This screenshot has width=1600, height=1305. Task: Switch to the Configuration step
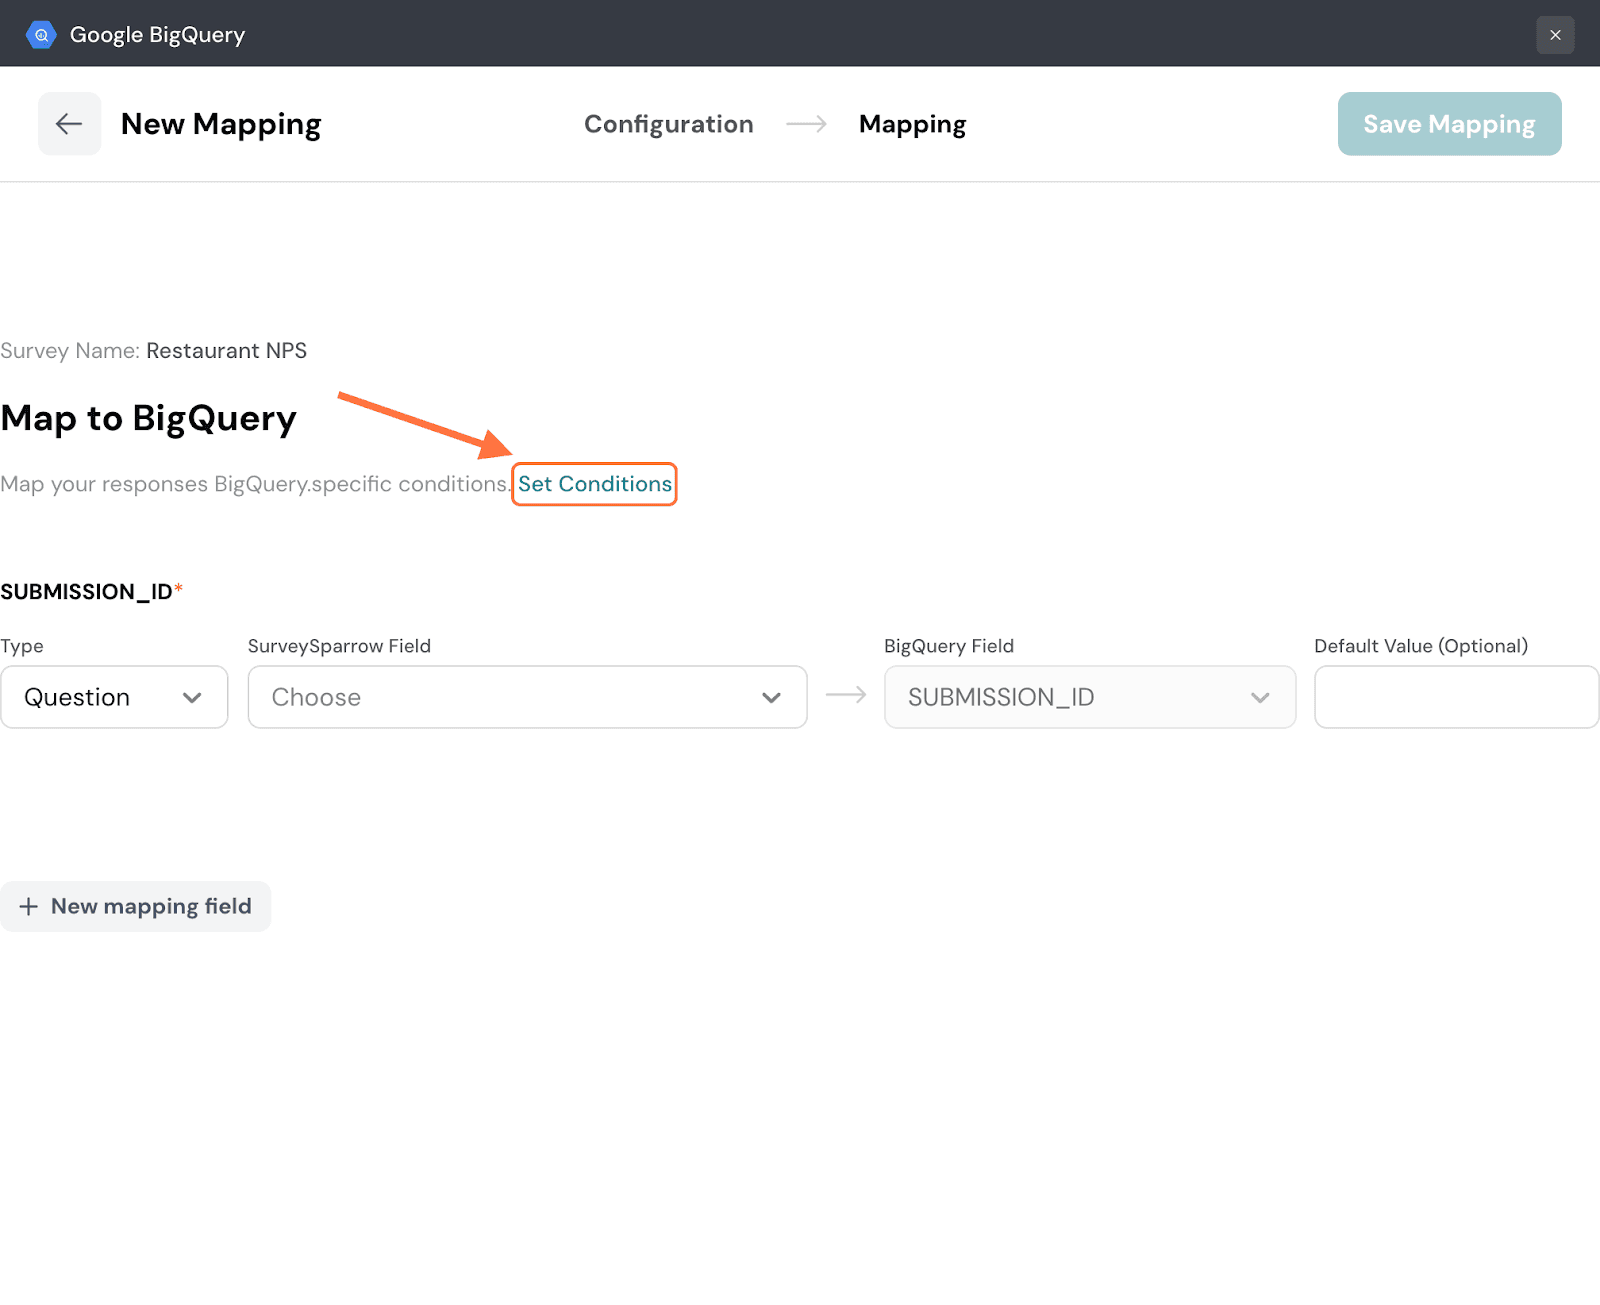coord(668,124)
